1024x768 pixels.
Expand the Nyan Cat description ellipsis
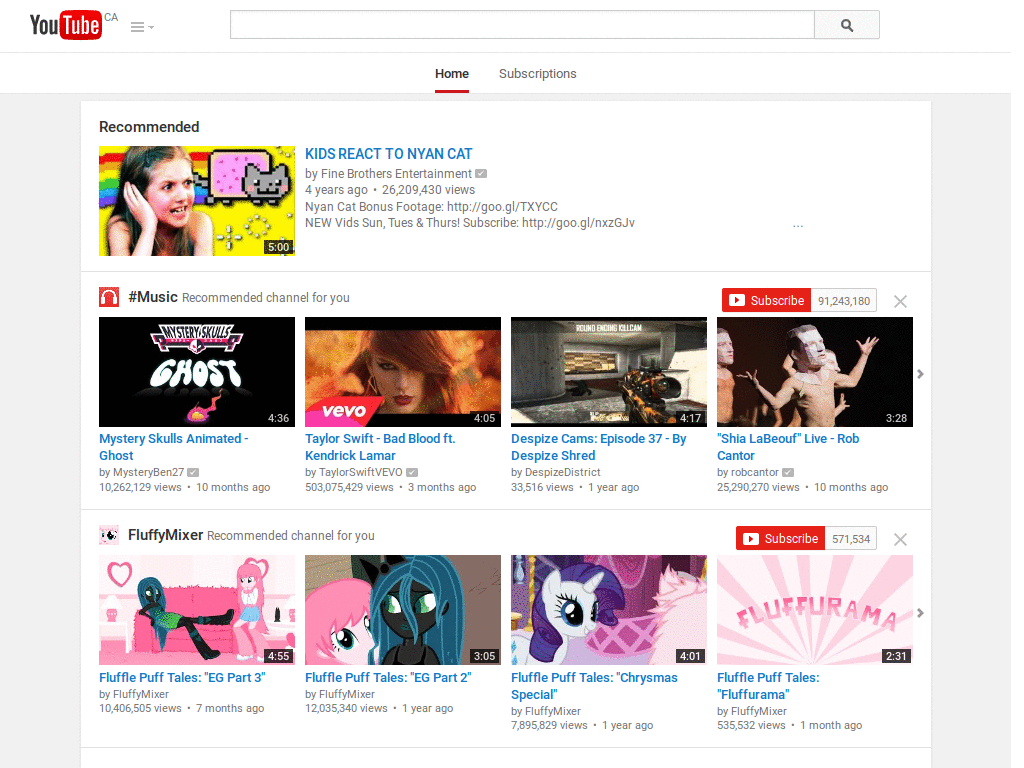coord(797,225)
